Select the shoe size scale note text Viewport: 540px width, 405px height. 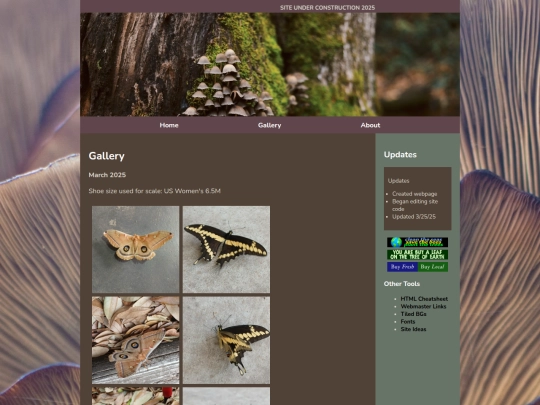(155, 191)
